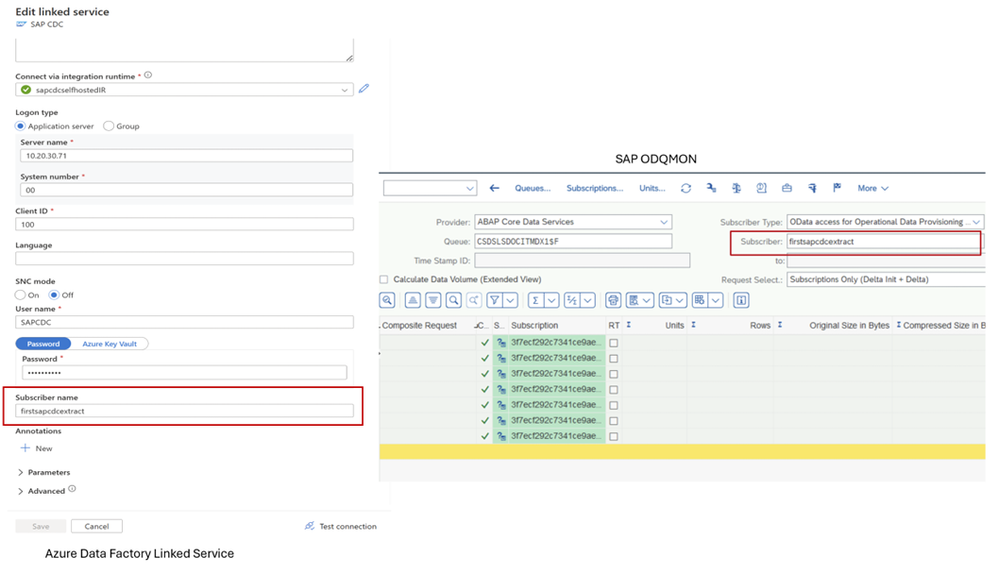Click the Sort Descending icon

tap(433, 300)
